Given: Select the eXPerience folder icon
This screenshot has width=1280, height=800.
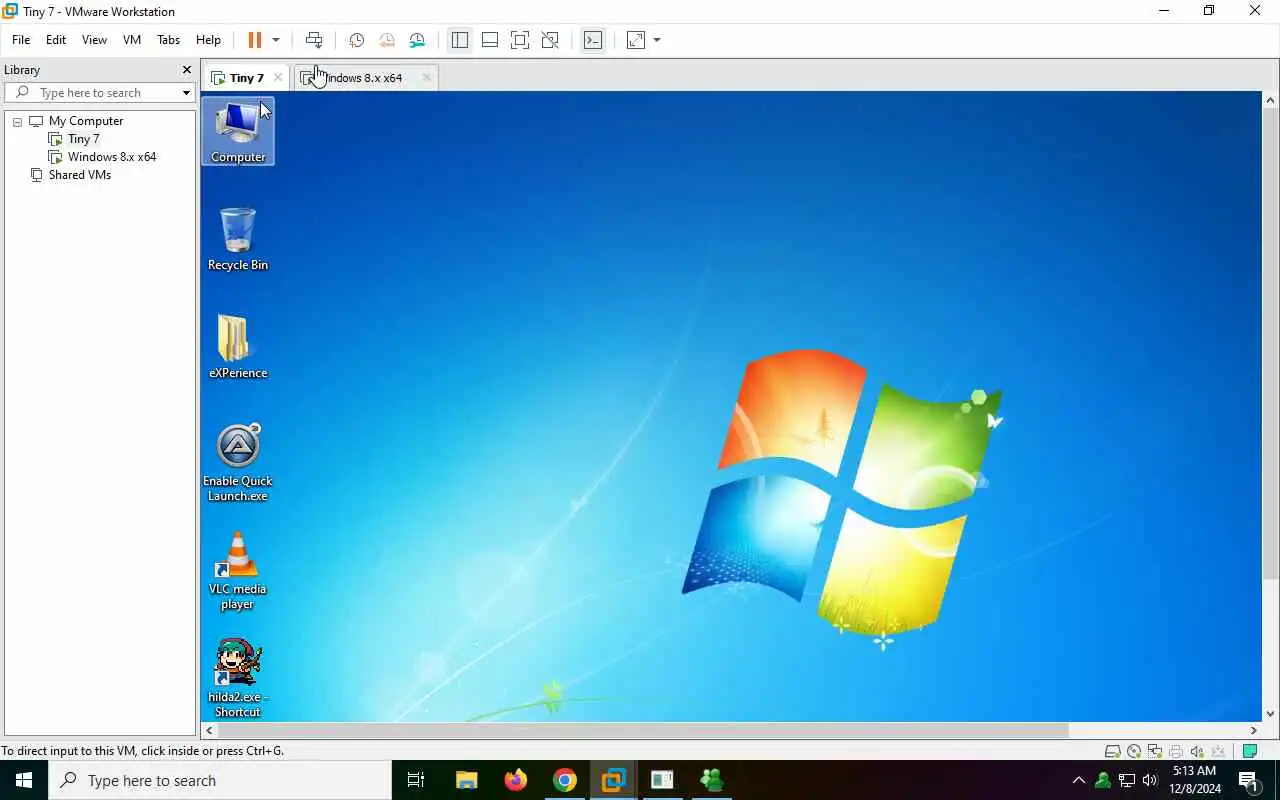Looking at the screenshot, I should (238, 347).
